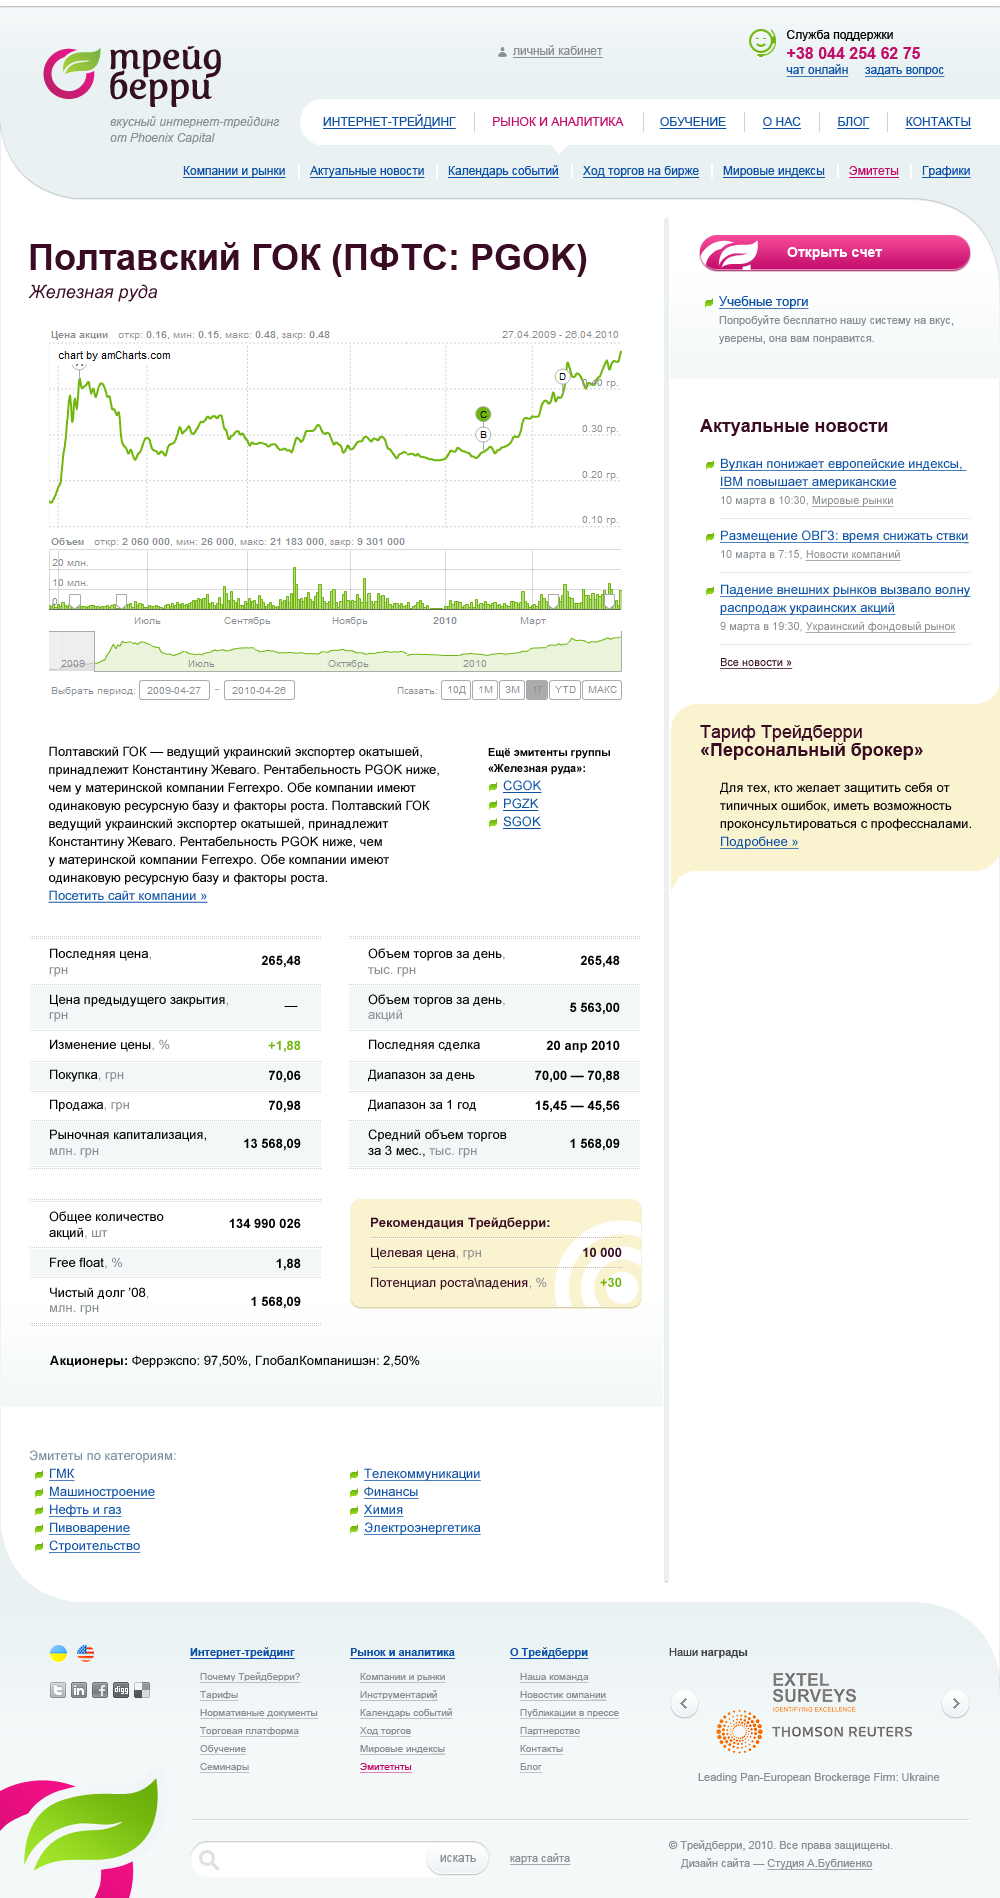Click the Extel Surveys award logo
The width and height of the screenshot is (1000, 1898).
814,1691
